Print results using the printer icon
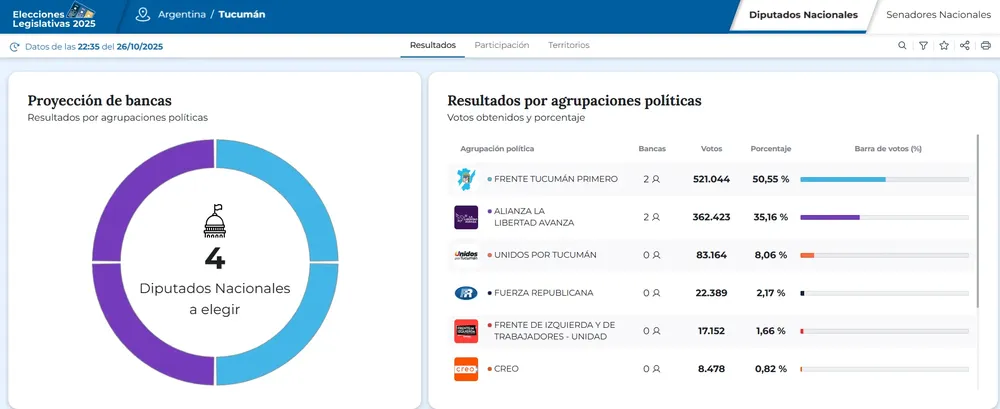Viewport: 1000px width, 409px height. tap(986, 46)
